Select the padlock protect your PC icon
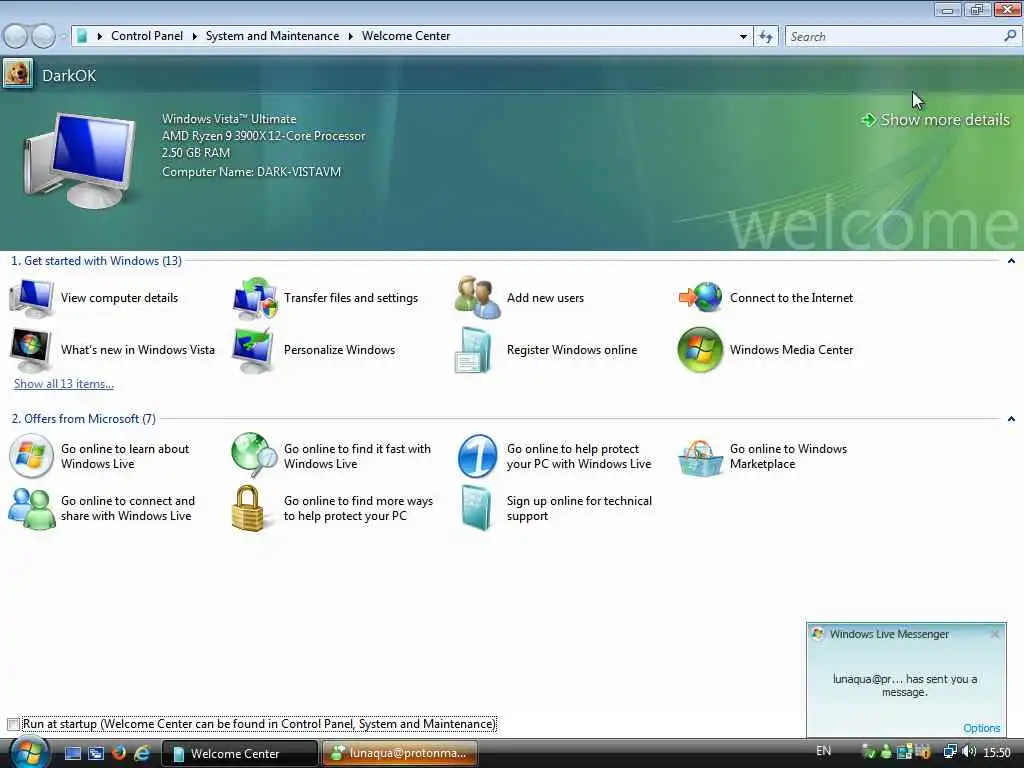This screenshot has height=768, width=1024. pos(248,508)
